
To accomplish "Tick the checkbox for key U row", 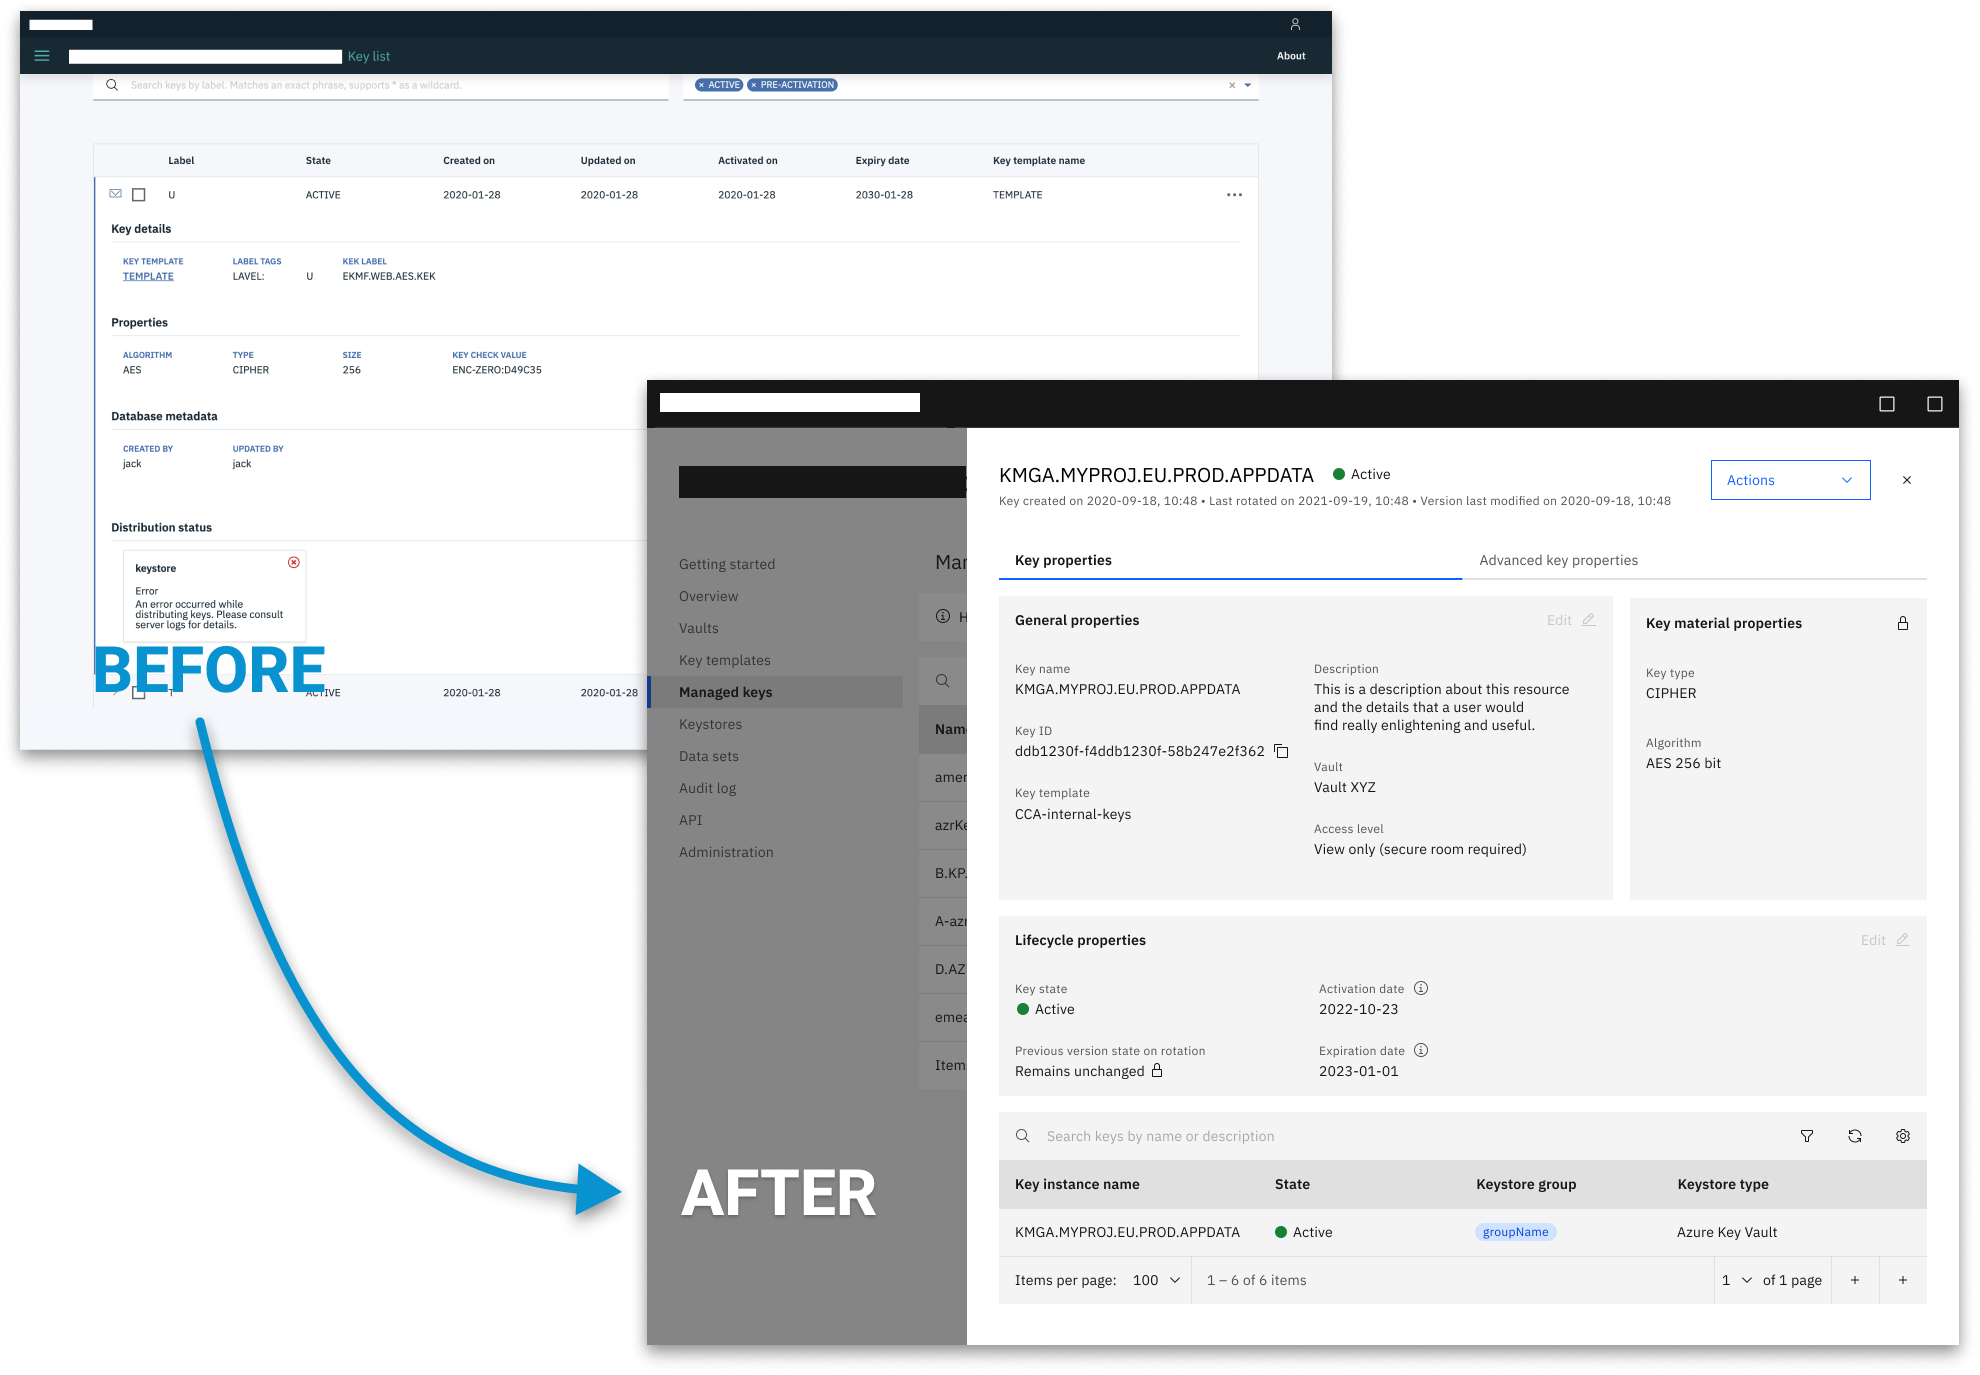I will [x=139, y=195].
